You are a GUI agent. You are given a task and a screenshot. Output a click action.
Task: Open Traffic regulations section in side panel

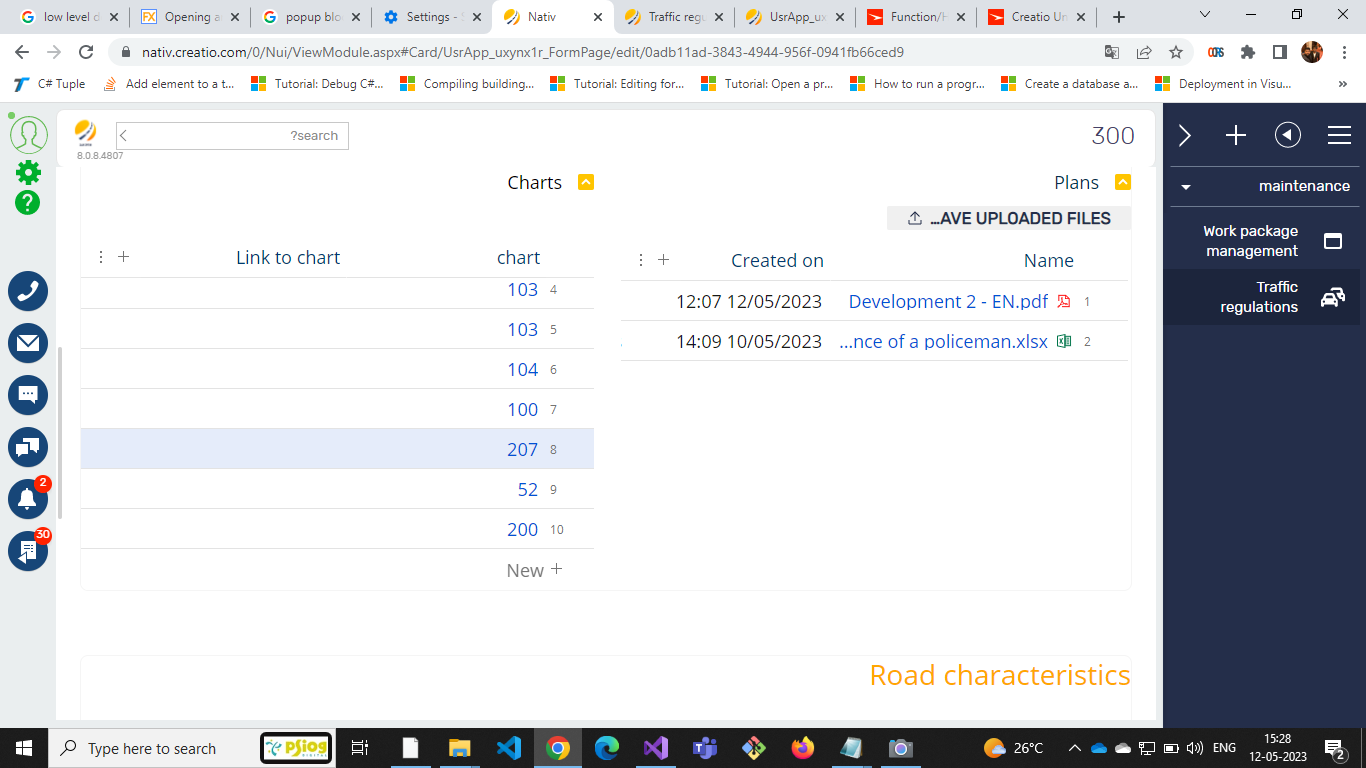pyautogui.click(x=1262, y=297)
